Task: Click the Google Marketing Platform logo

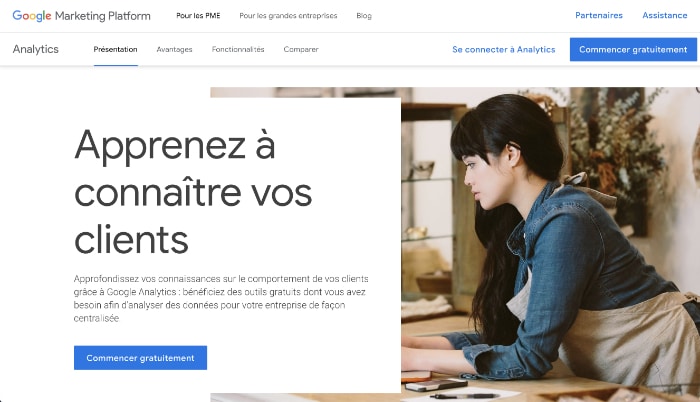Action: click(x=81, y=16)
